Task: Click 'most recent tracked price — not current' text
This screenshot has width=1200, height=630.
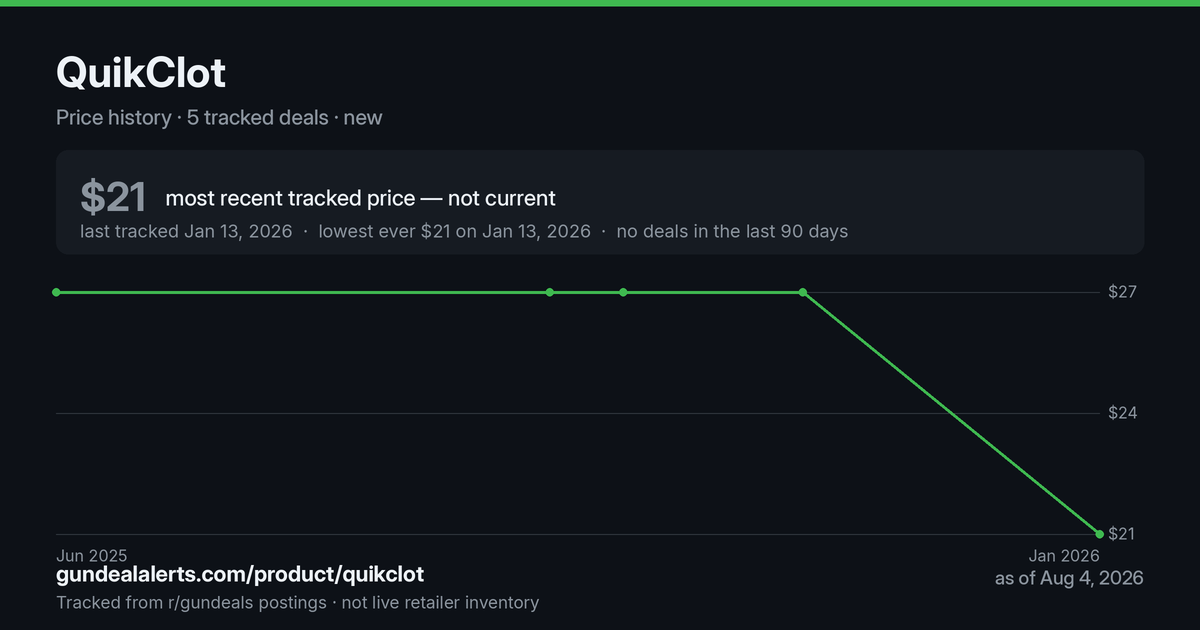Action: pyautogui.click(x=360, y=198)
